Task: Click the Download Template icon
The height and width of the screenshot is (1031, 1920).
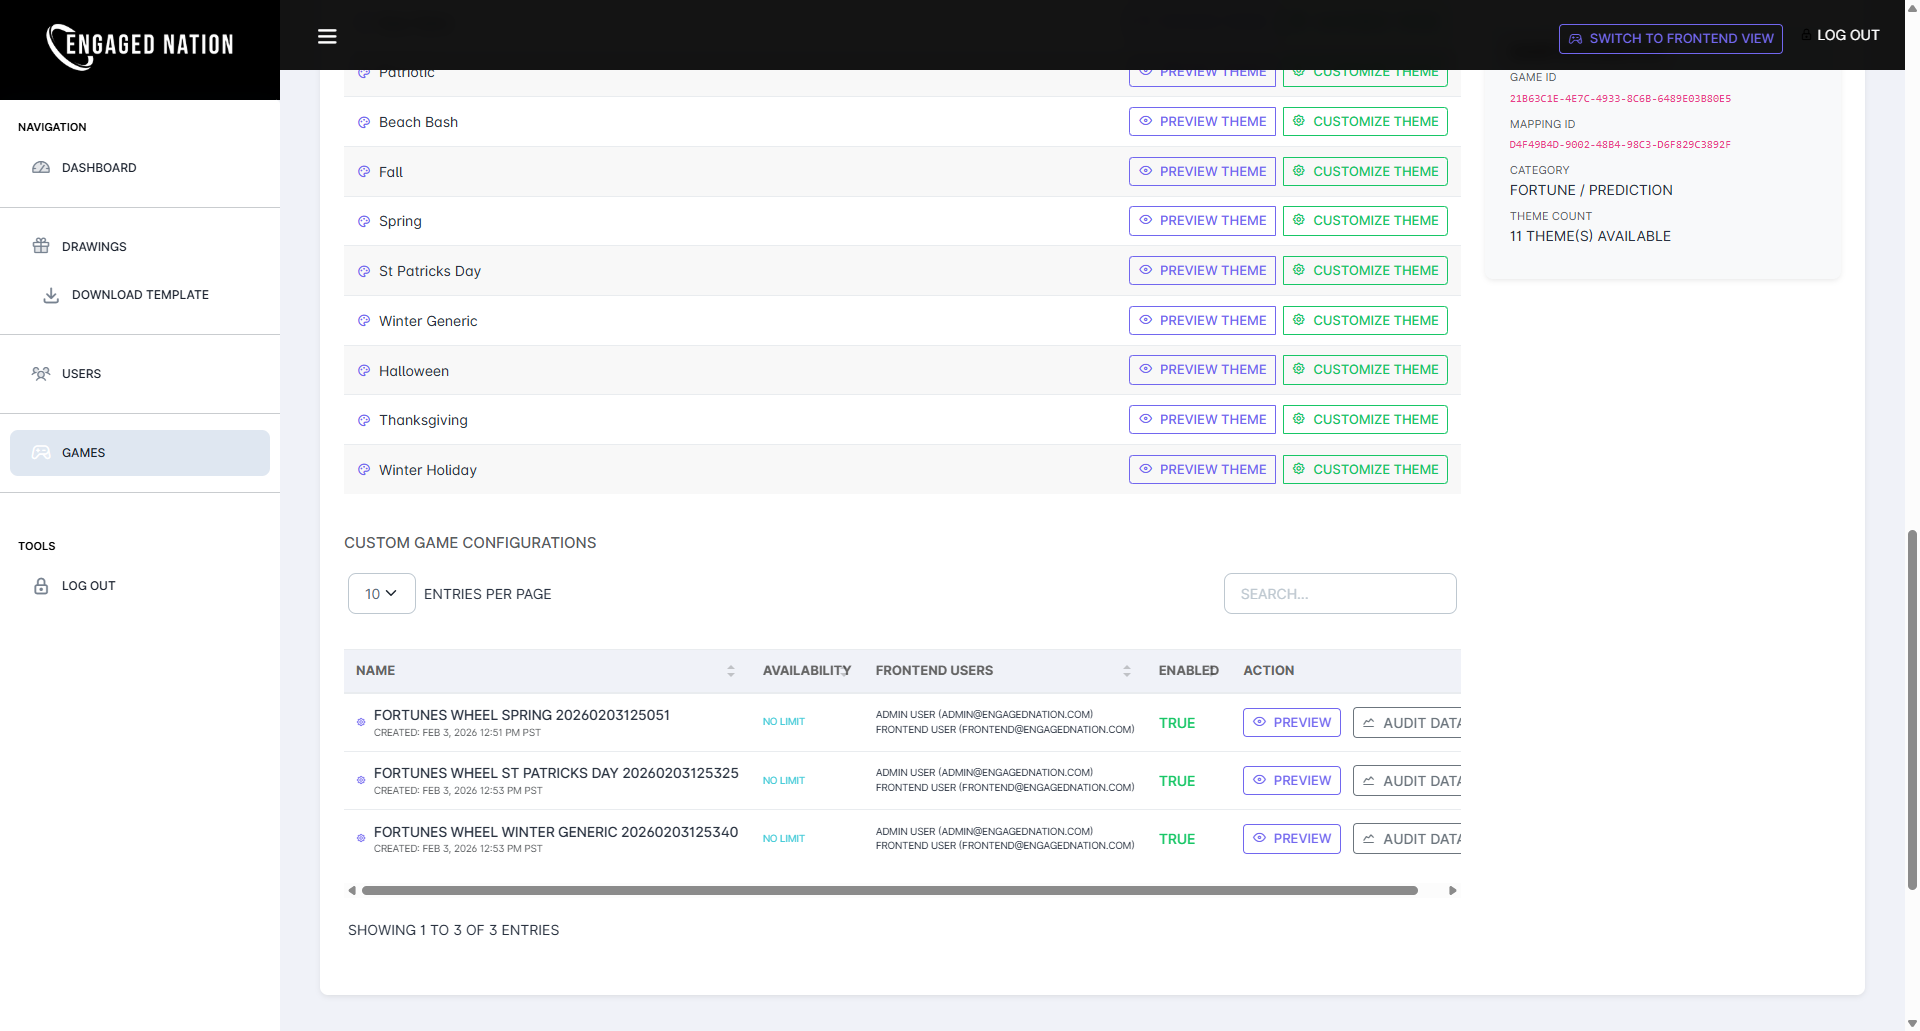Action: pyautogui.click(x=50, y=294)
